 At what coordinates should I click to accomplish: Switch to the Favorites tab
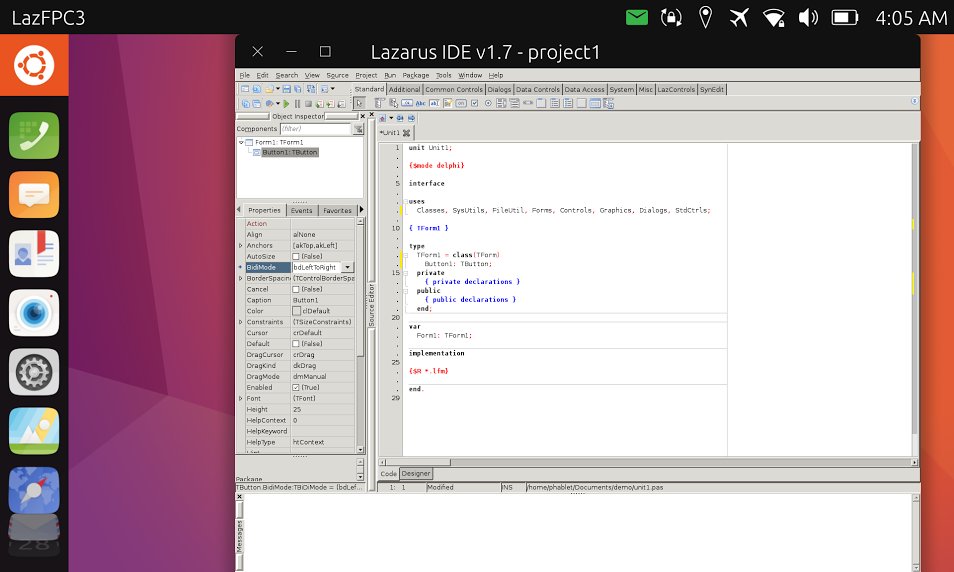[x=337, y=211]
